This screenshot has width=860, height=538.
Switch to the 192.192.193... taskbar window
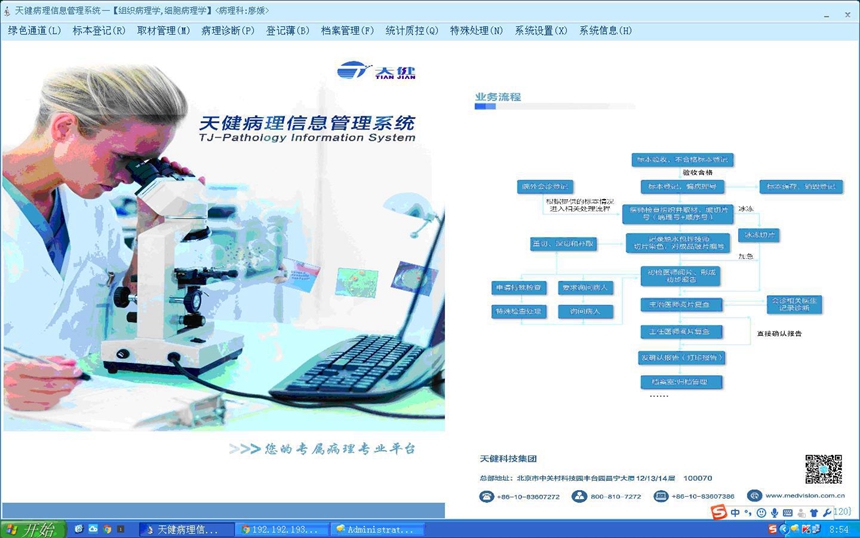pos(283,529)
